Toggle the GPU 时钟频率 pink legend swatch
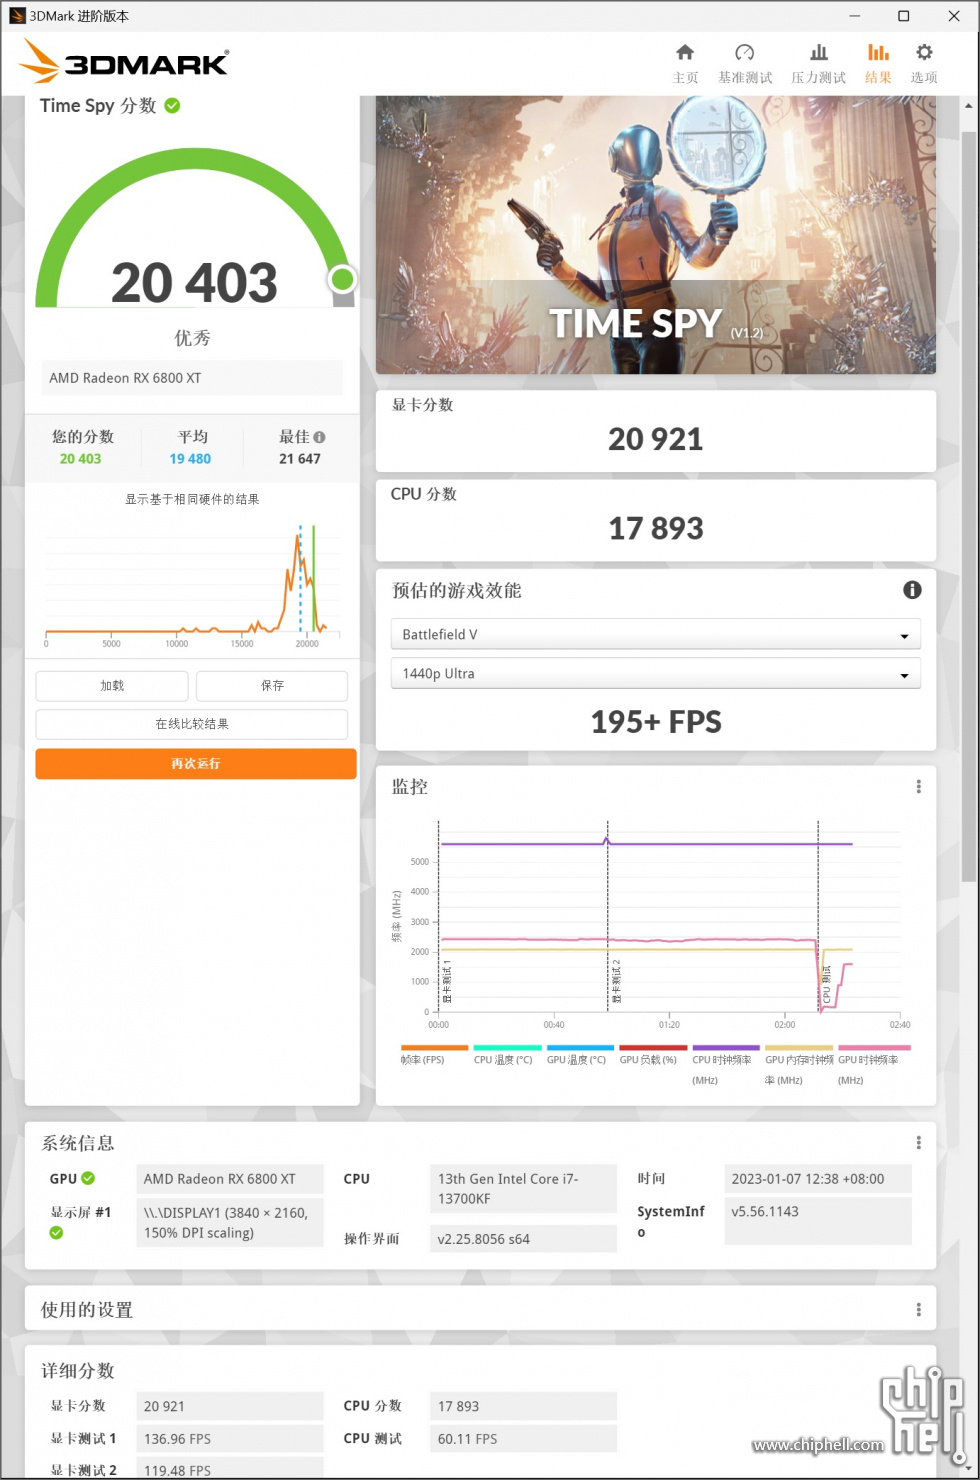 pos(872,1048)
